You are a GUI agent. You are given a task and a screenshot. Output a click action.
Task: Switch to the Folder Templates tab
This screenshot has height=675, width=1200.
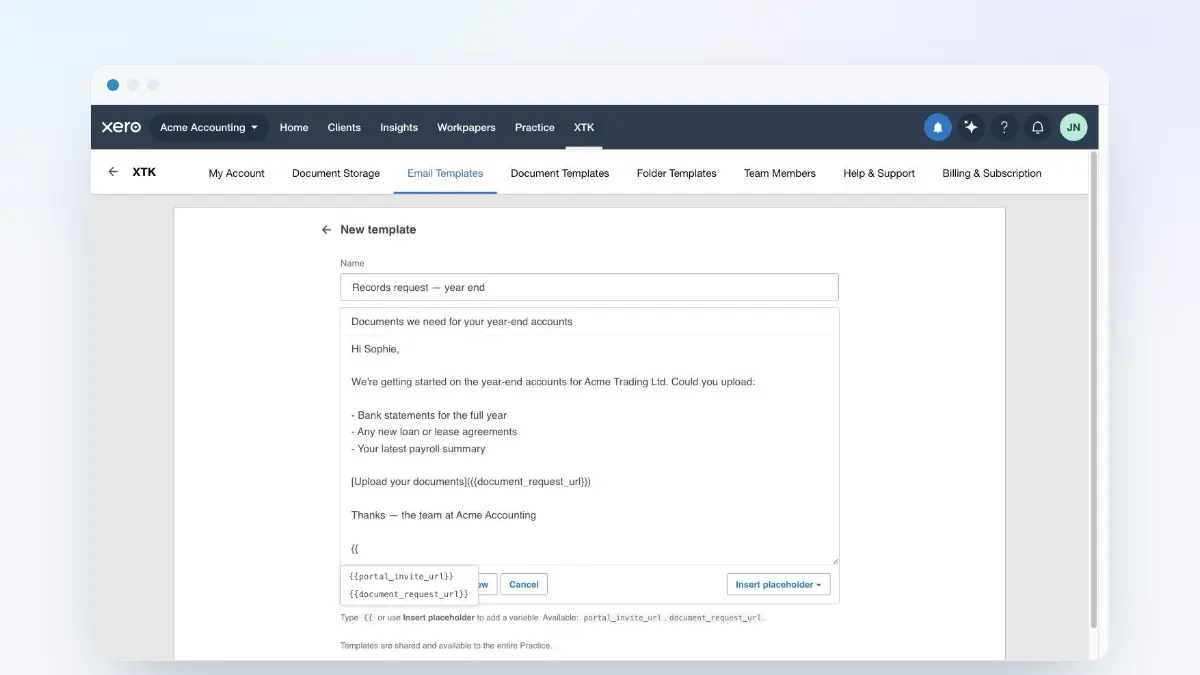(677, 173)
